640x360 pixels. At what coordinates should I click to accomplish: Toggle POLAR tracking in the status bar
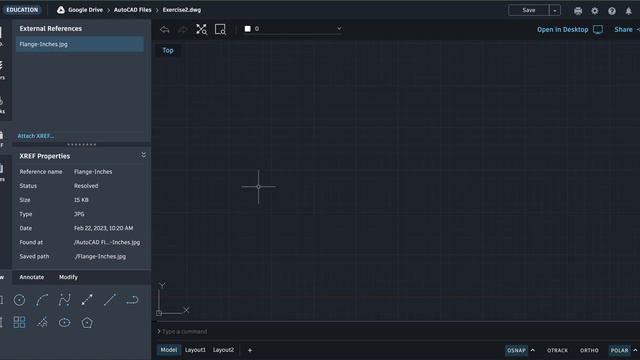pos(619,350)
